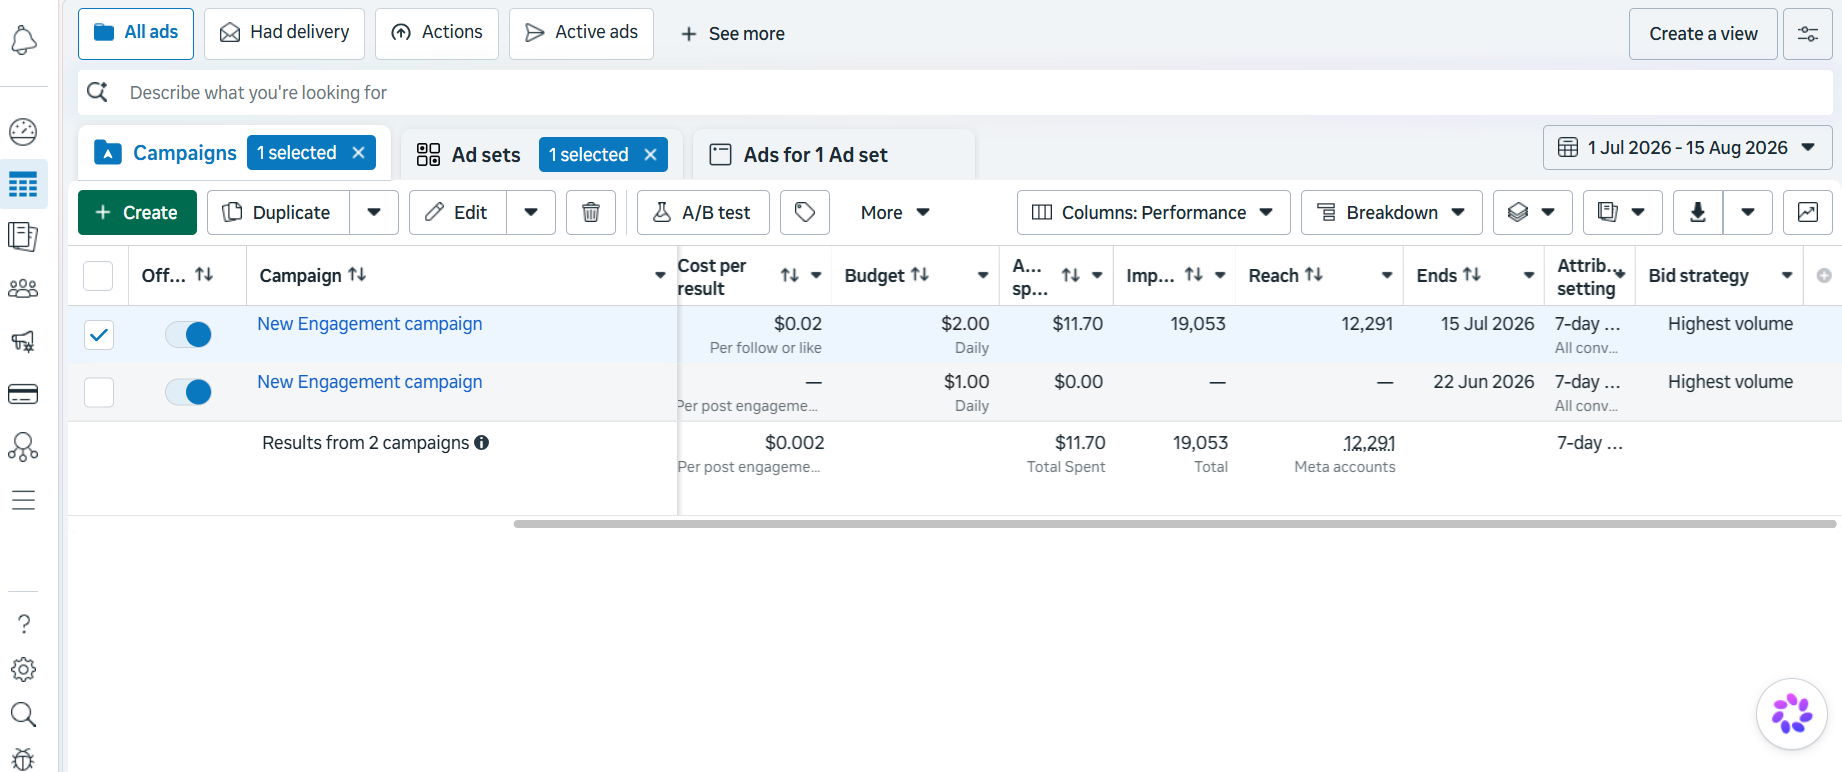Turn off the $1.00 budget campaign toggle

pos(188,392)
